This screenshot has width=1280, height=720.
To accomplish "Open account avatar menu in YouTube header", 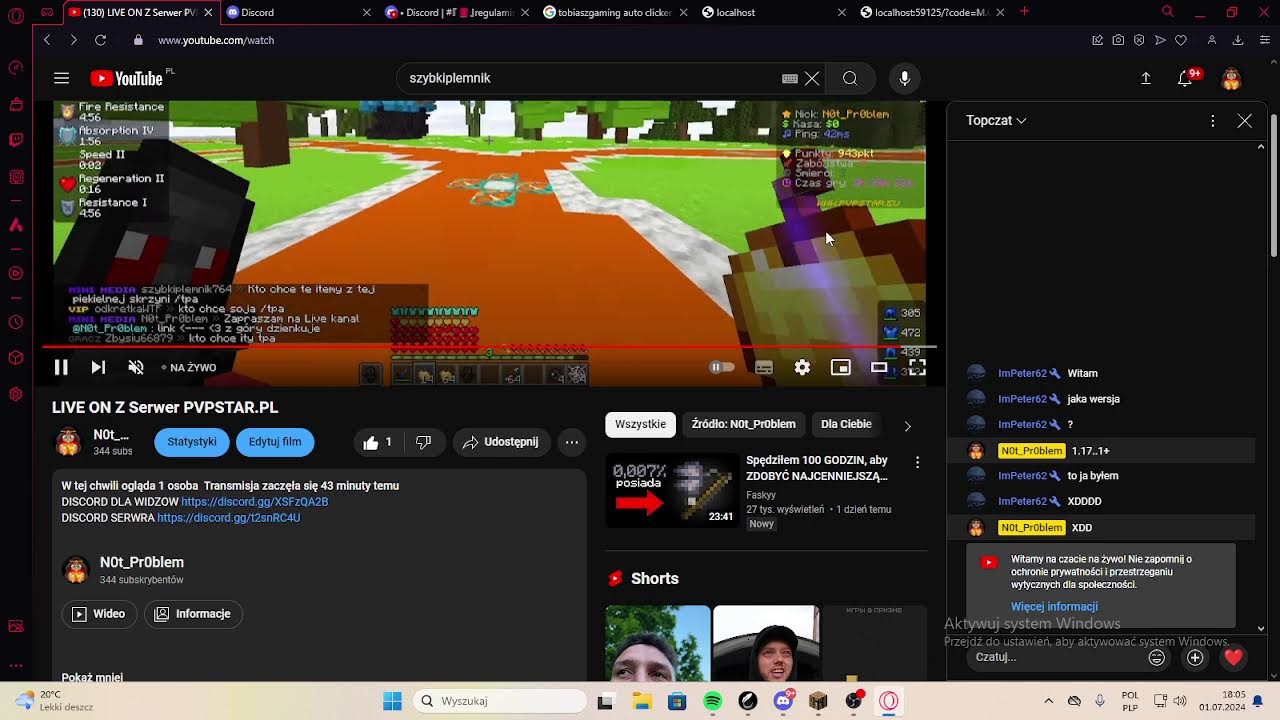I will 1231,78.
